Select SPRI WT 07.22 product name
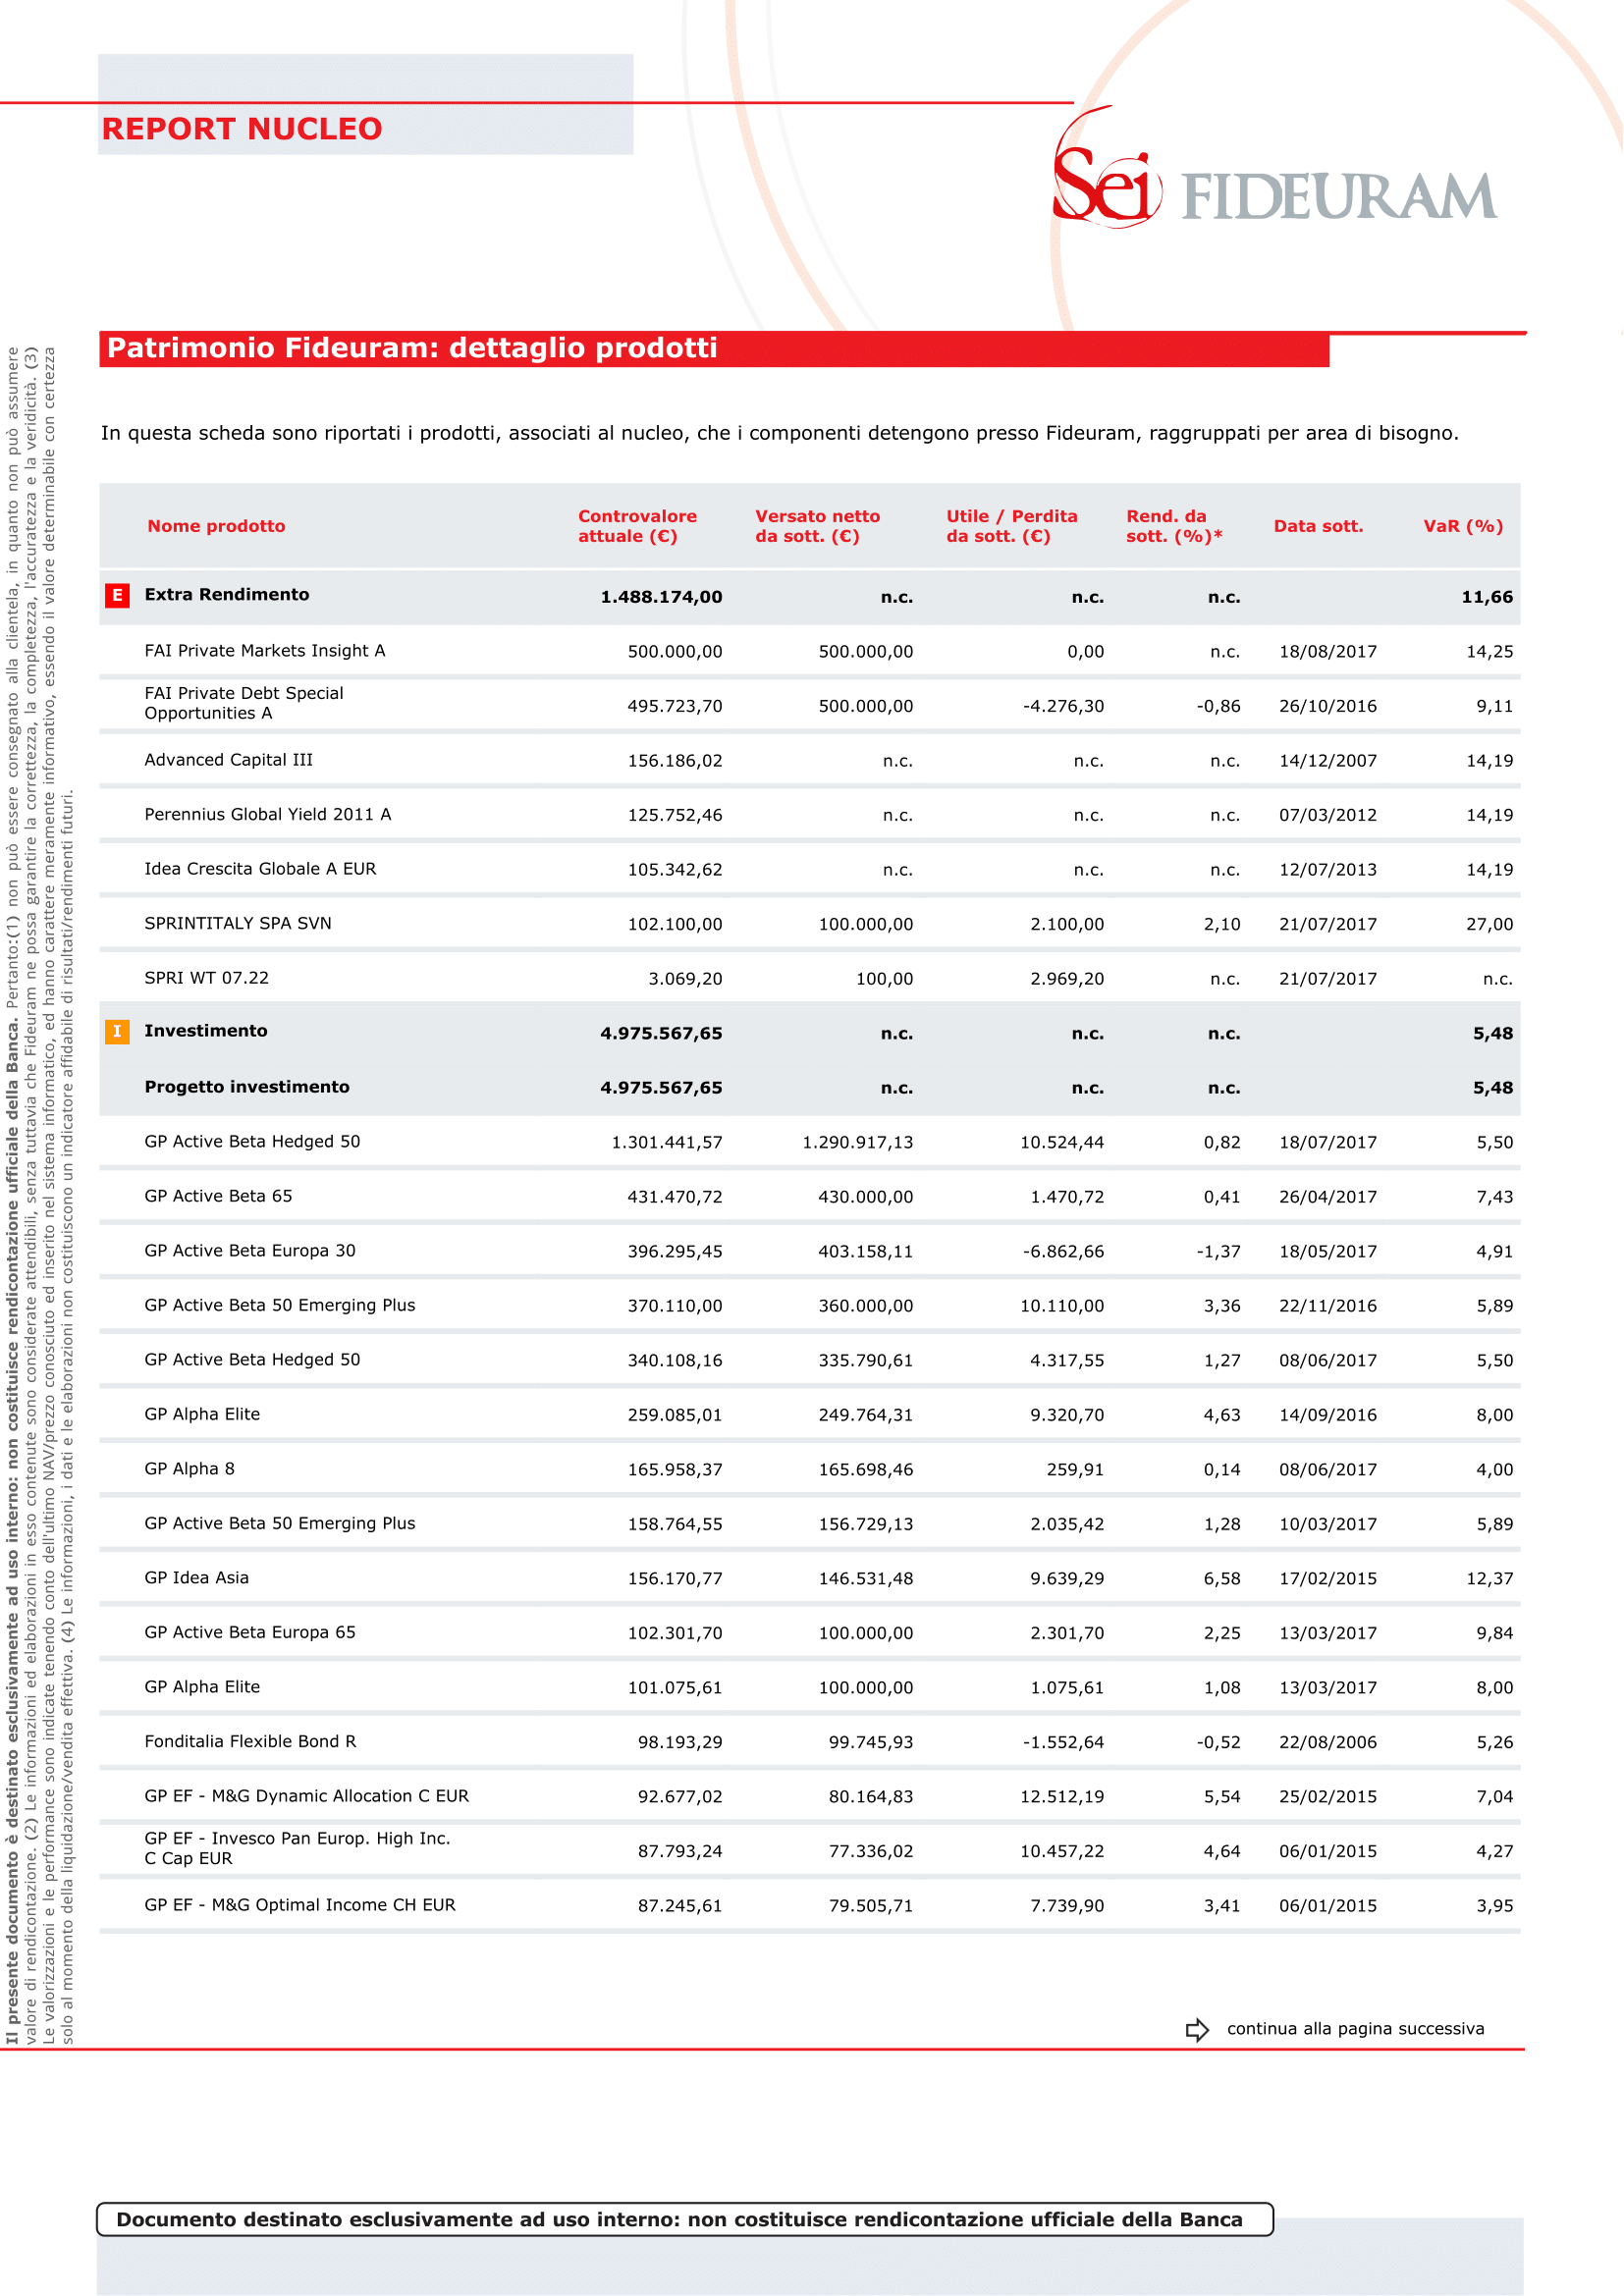This screenshot has height=2296, width=1624. 207,978
